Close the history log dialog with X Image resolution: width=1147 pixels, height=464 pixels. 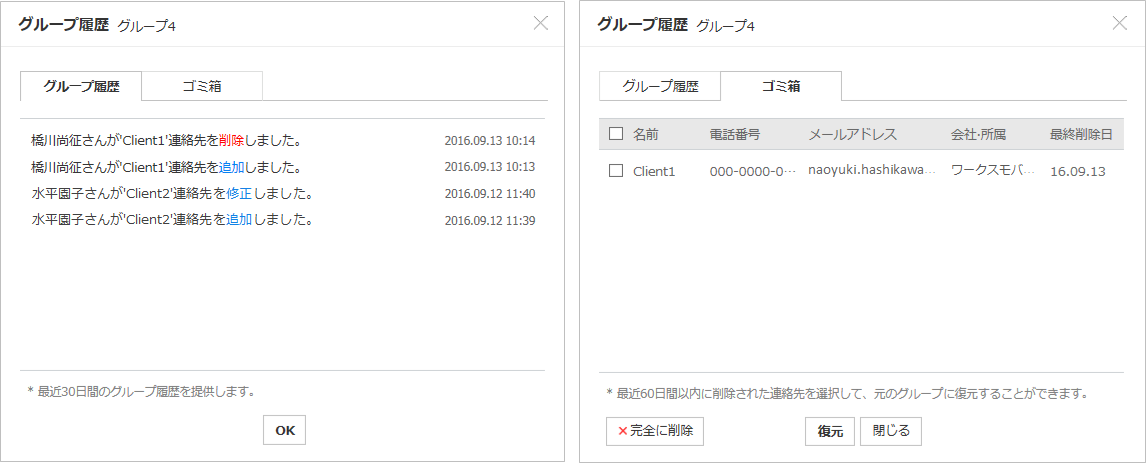541,23
